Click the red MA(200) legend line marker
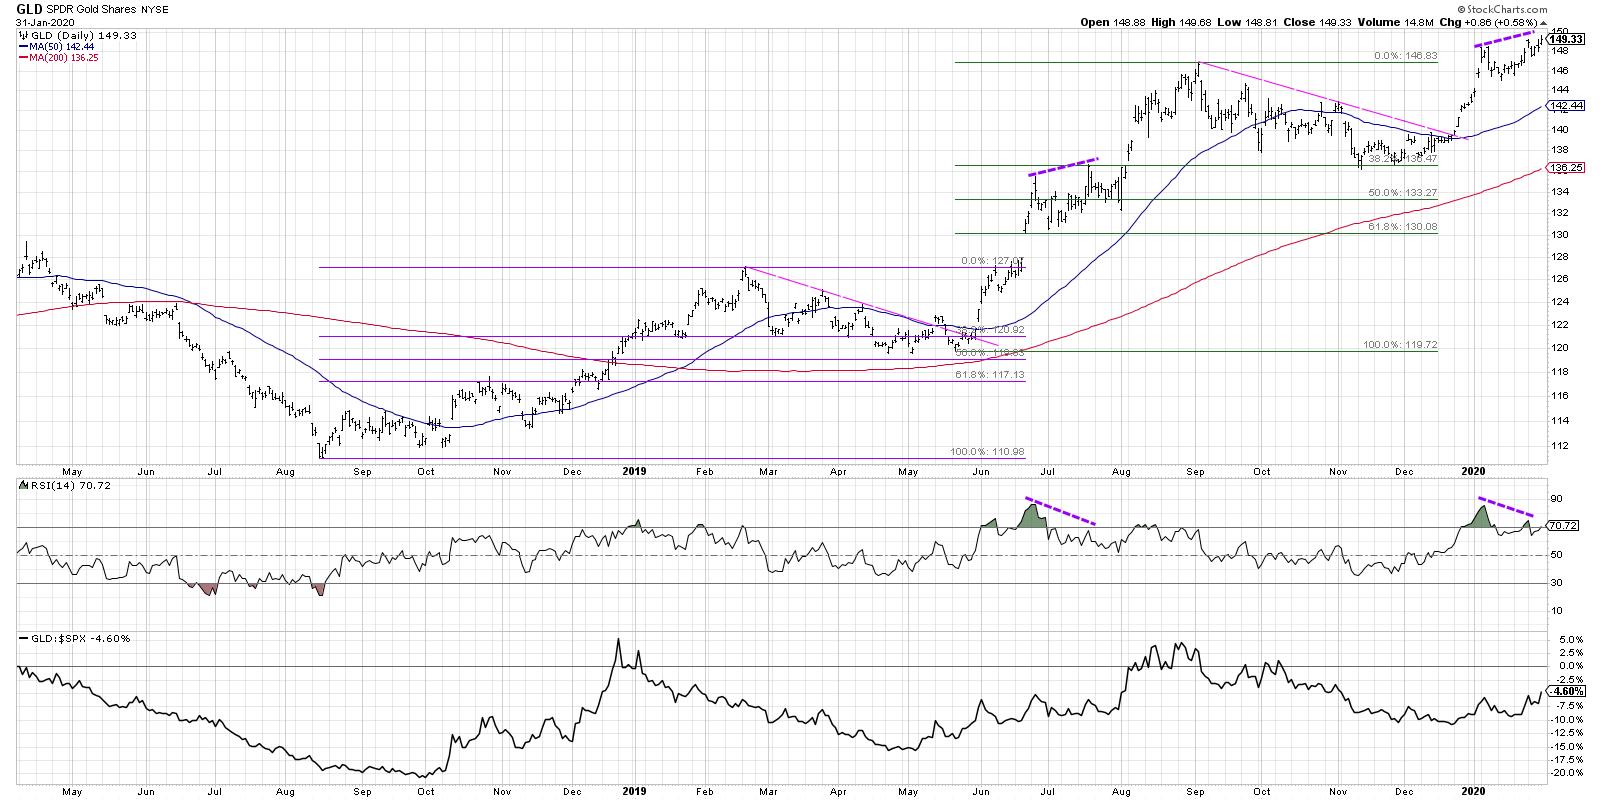Image resolution: width=1600 pixels, height=800 pixels. [x=22, y=58]
